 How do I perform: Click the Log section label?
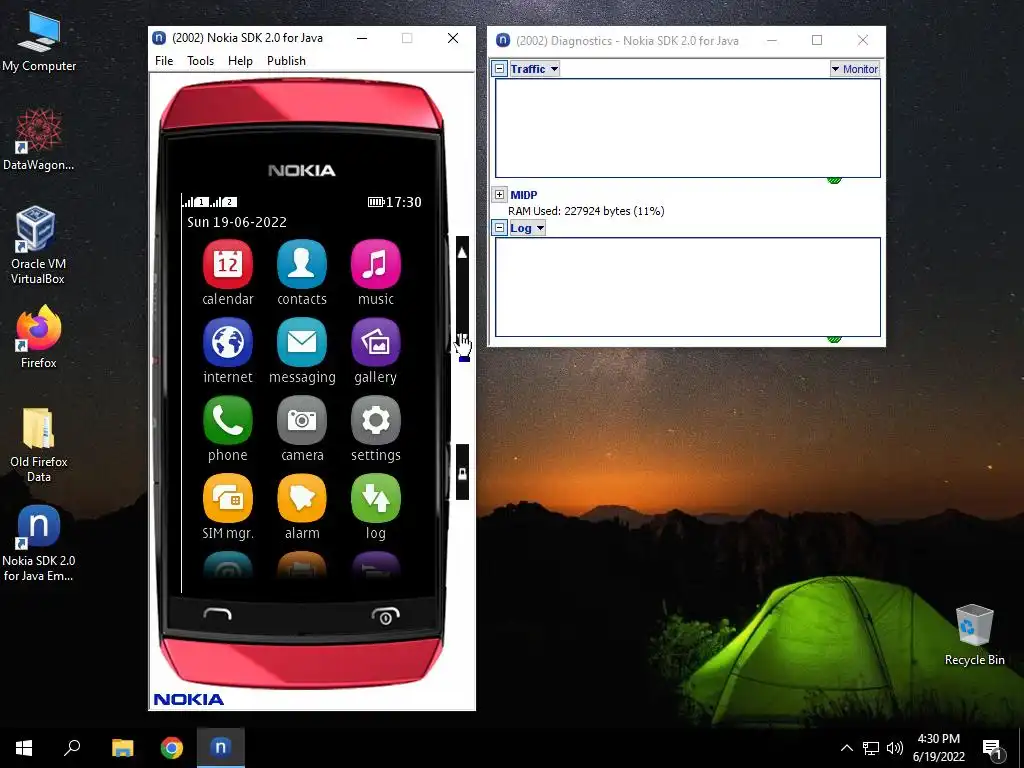[520, 228]
